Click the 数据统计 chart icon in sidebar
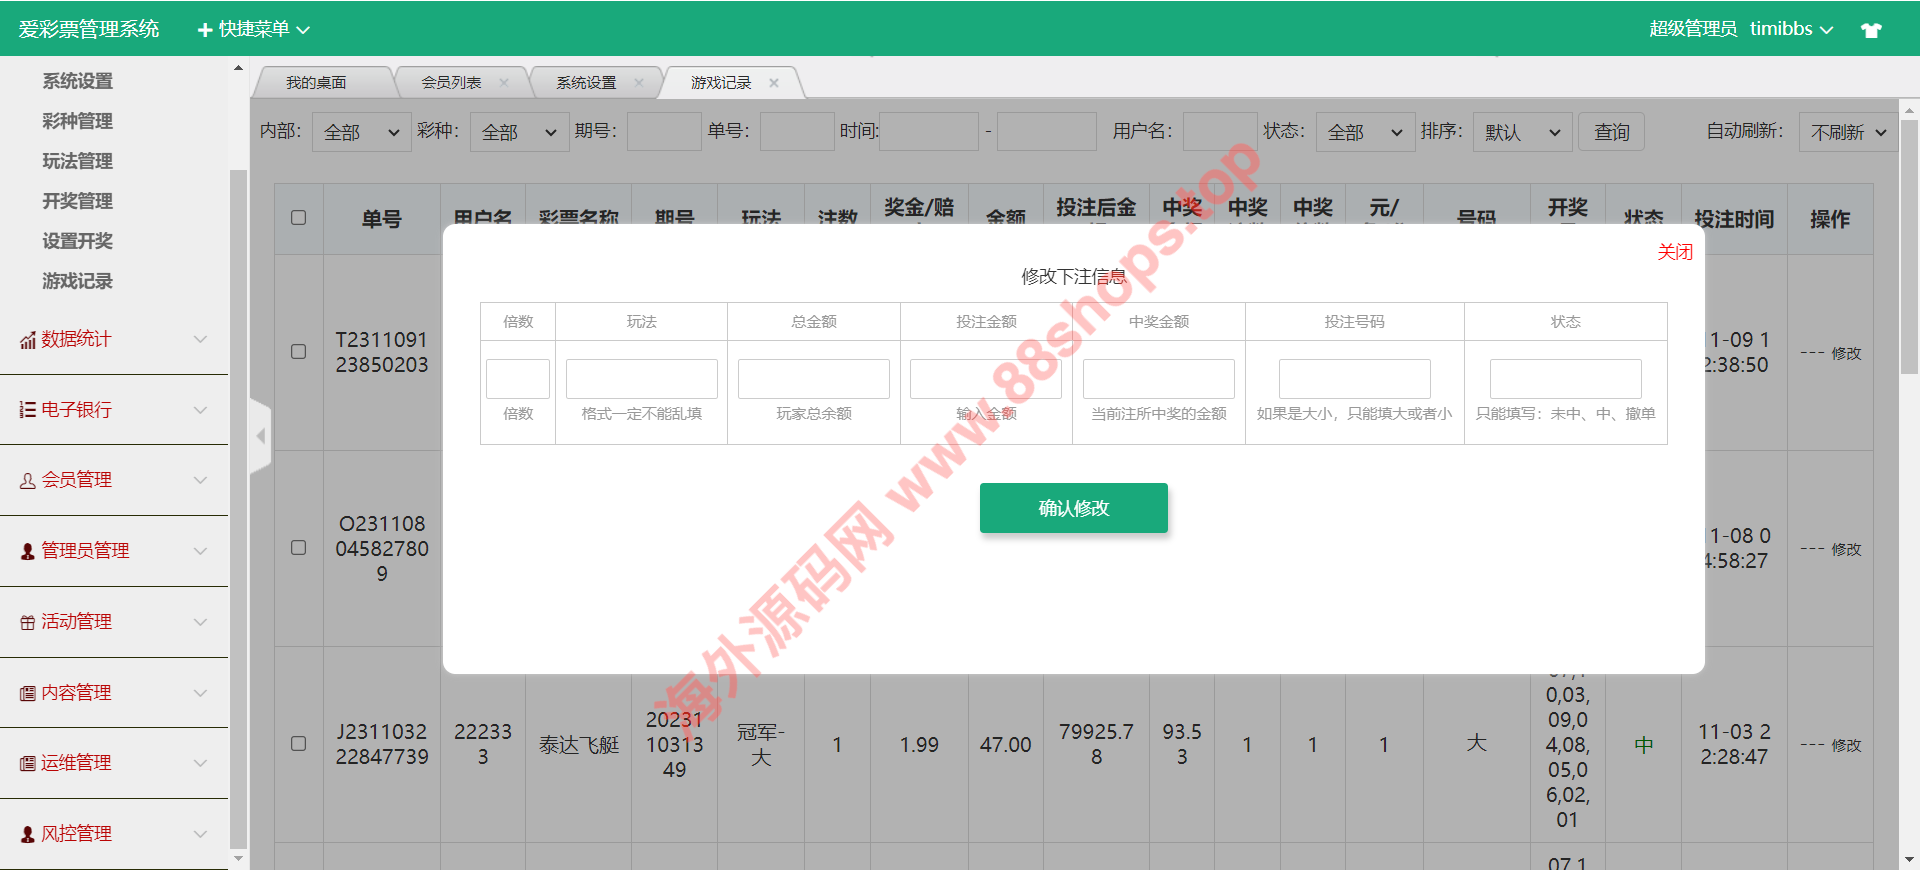The image size is (1920, 870). (x=28, y=340)
